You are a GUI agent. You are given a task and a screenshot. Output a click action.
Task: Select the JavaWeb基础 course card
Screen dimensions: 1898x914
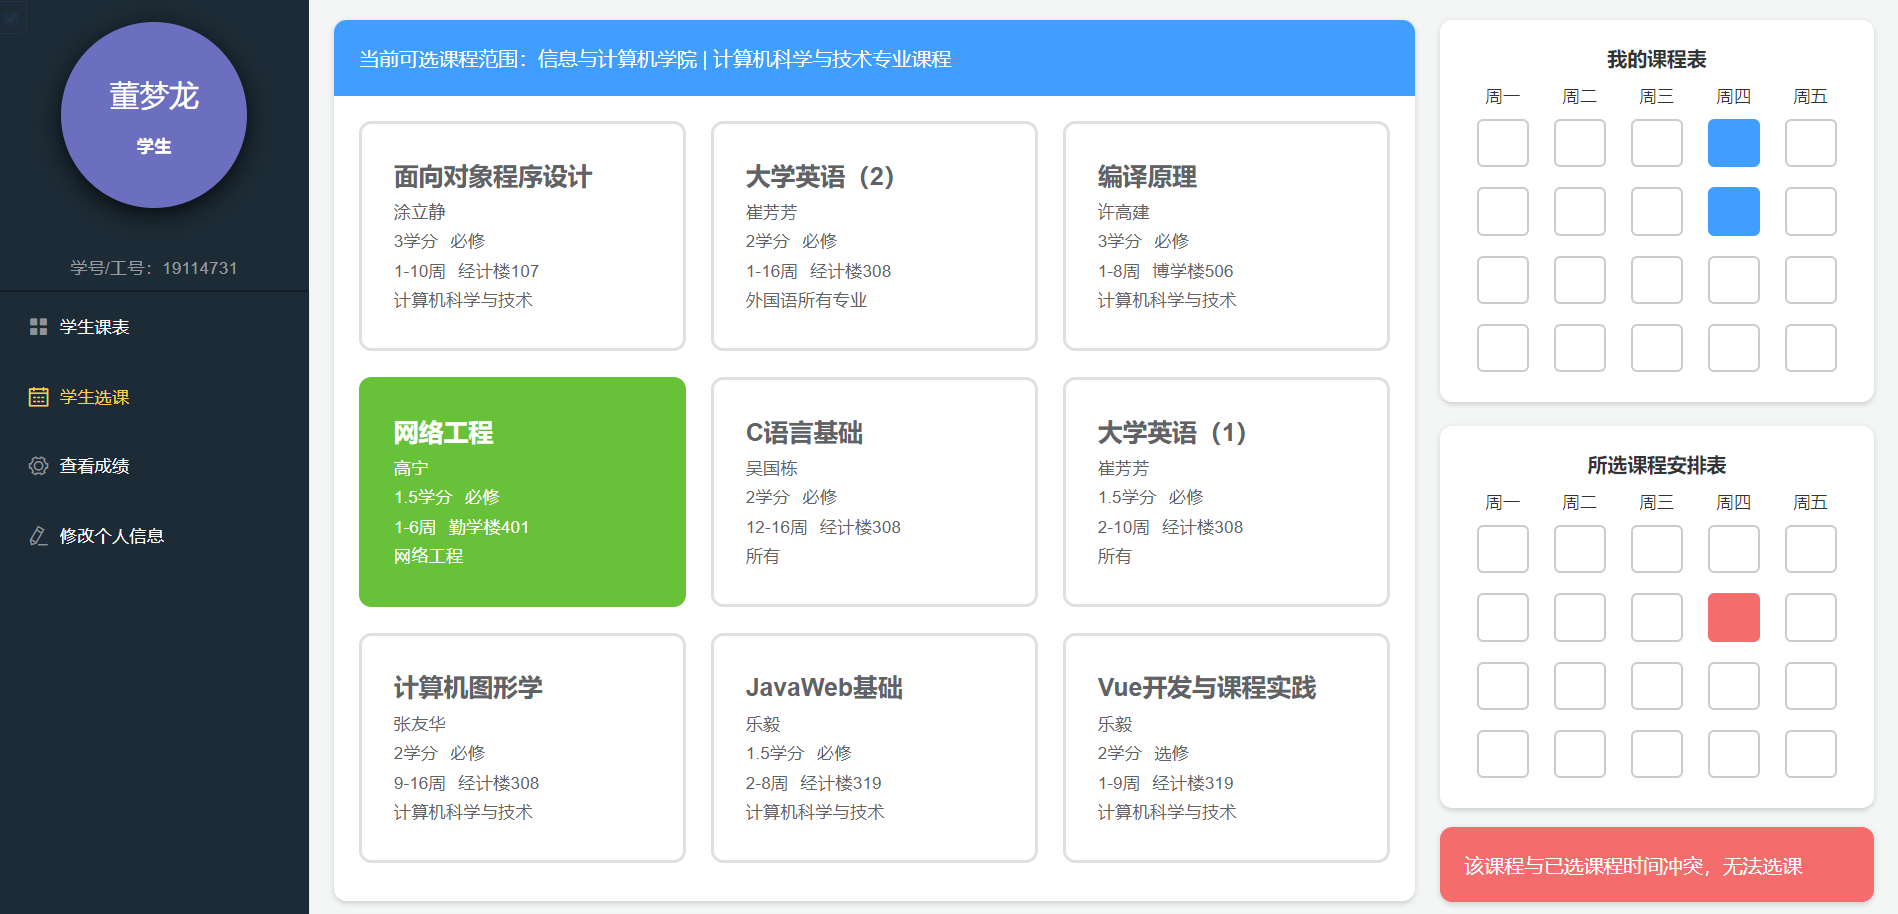[x=874, y=748]
